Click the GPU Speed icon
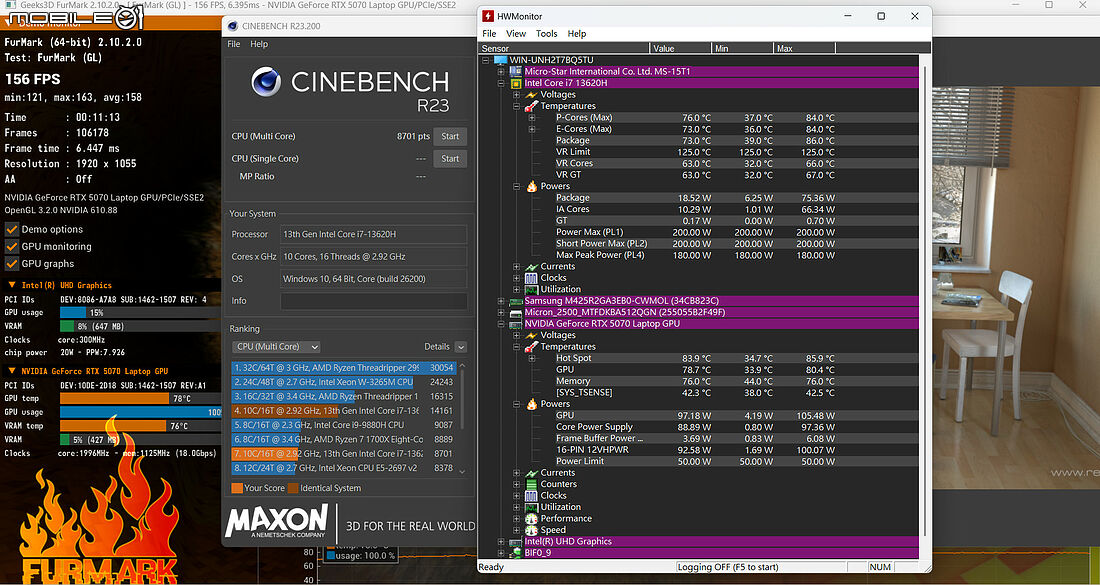The image size is (1100, 585). click(531, 530)
